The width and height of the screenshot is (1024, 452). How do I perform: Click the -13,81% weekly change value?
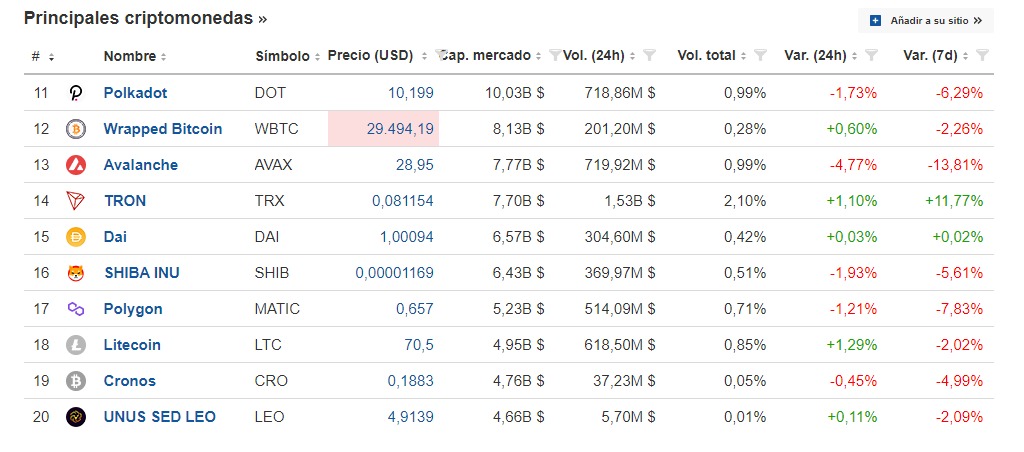click(955, 165)
